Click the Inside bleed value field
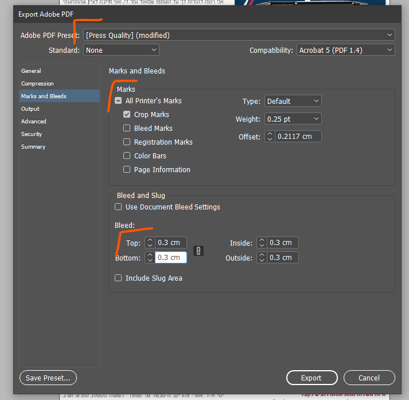 tap(282, 242)
